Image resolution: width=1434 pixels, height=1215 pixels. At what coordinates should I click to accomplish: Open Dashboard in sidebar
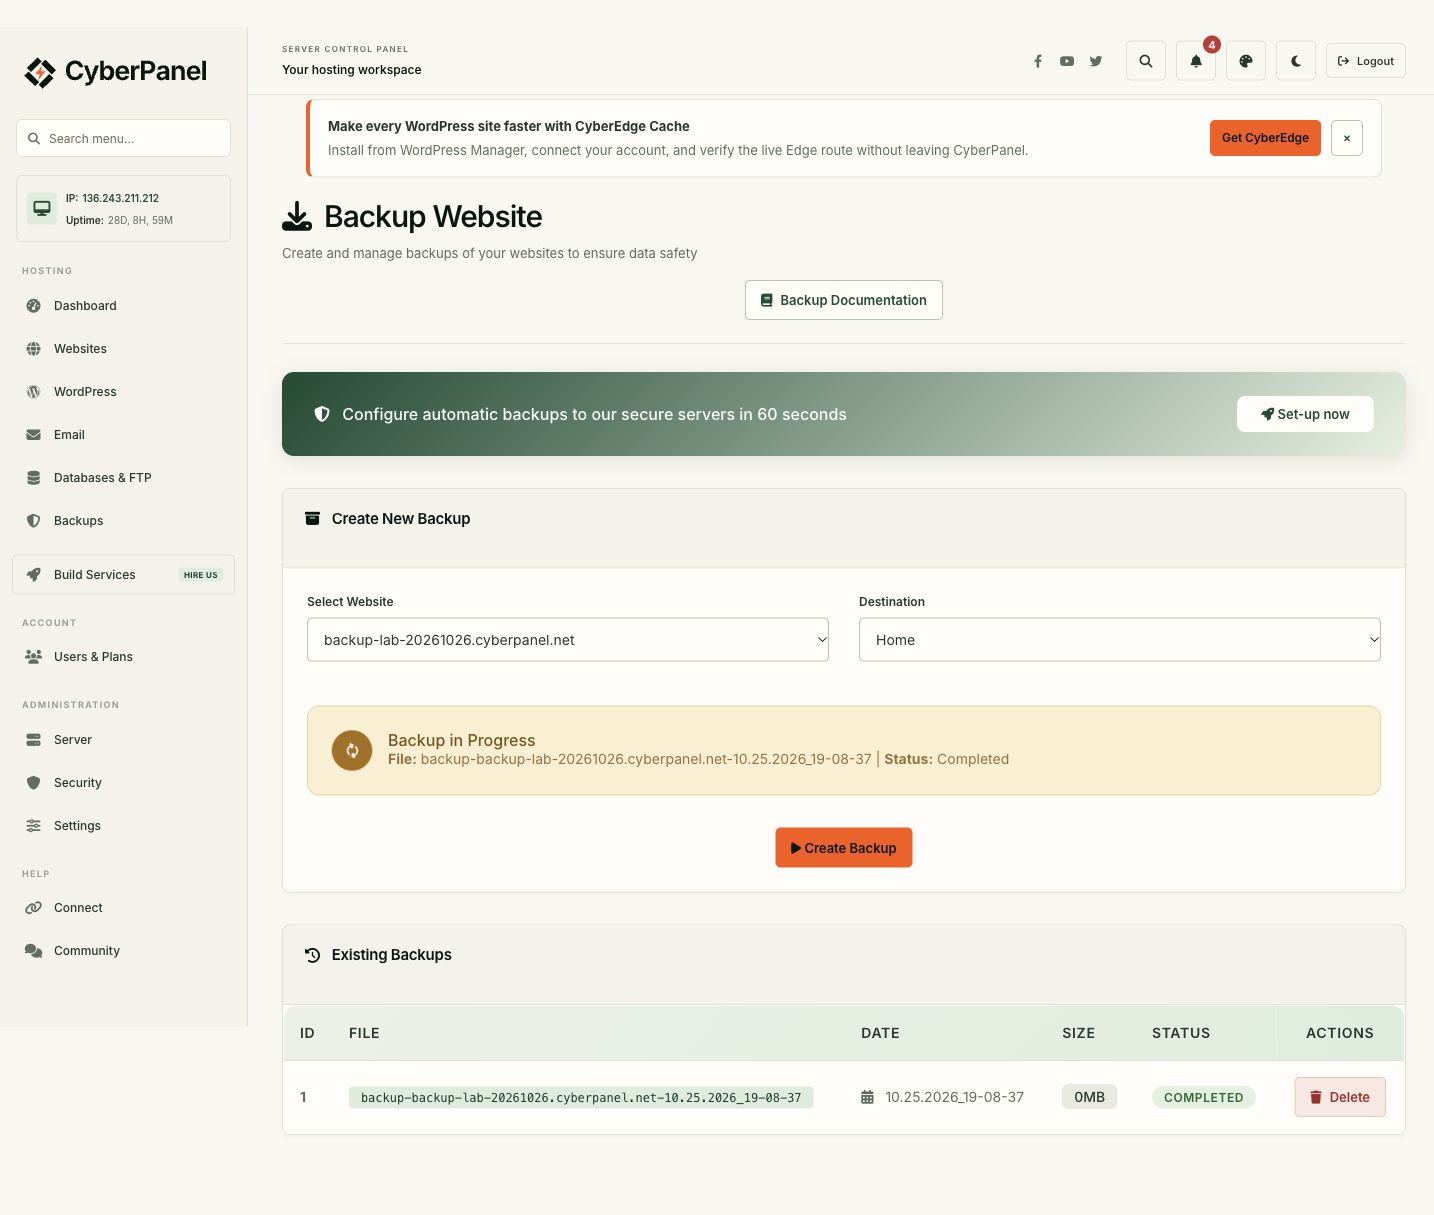[124, 306]
